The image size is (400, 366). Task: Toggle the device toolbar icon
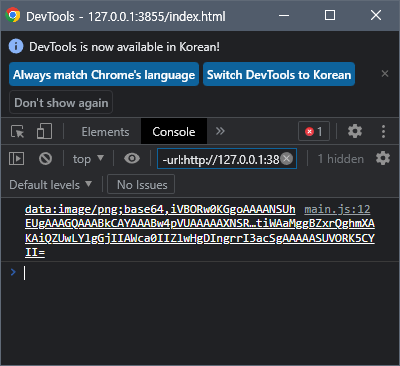(x=44, y=131)
